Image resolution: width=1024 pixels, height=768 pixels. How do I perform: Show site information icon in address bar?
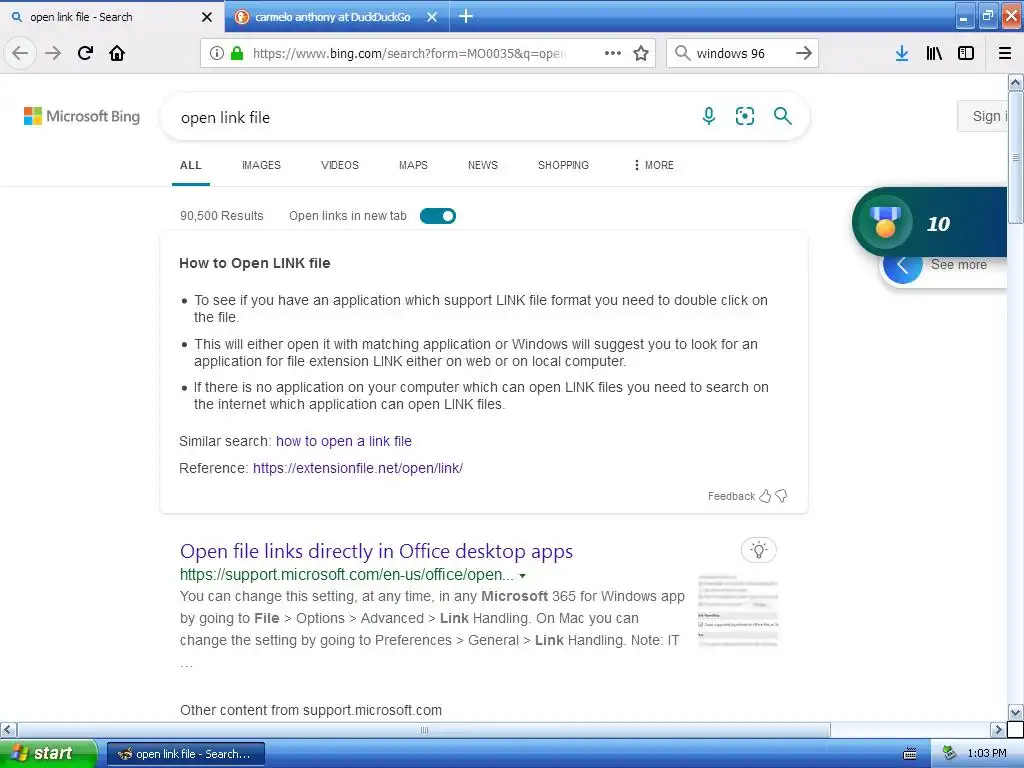[x=216, y=54]
